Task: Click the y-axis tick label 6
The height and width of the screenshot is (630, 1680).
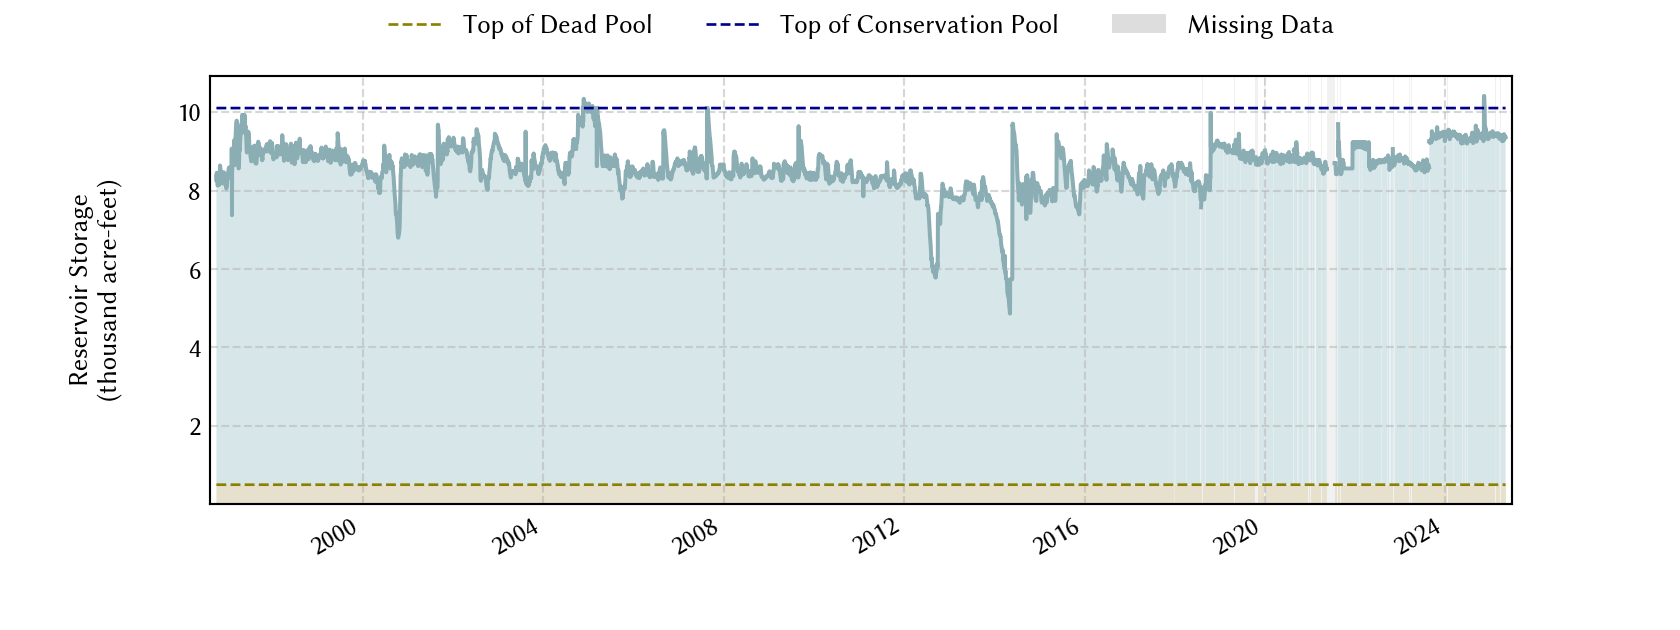Action: point(195,270)
